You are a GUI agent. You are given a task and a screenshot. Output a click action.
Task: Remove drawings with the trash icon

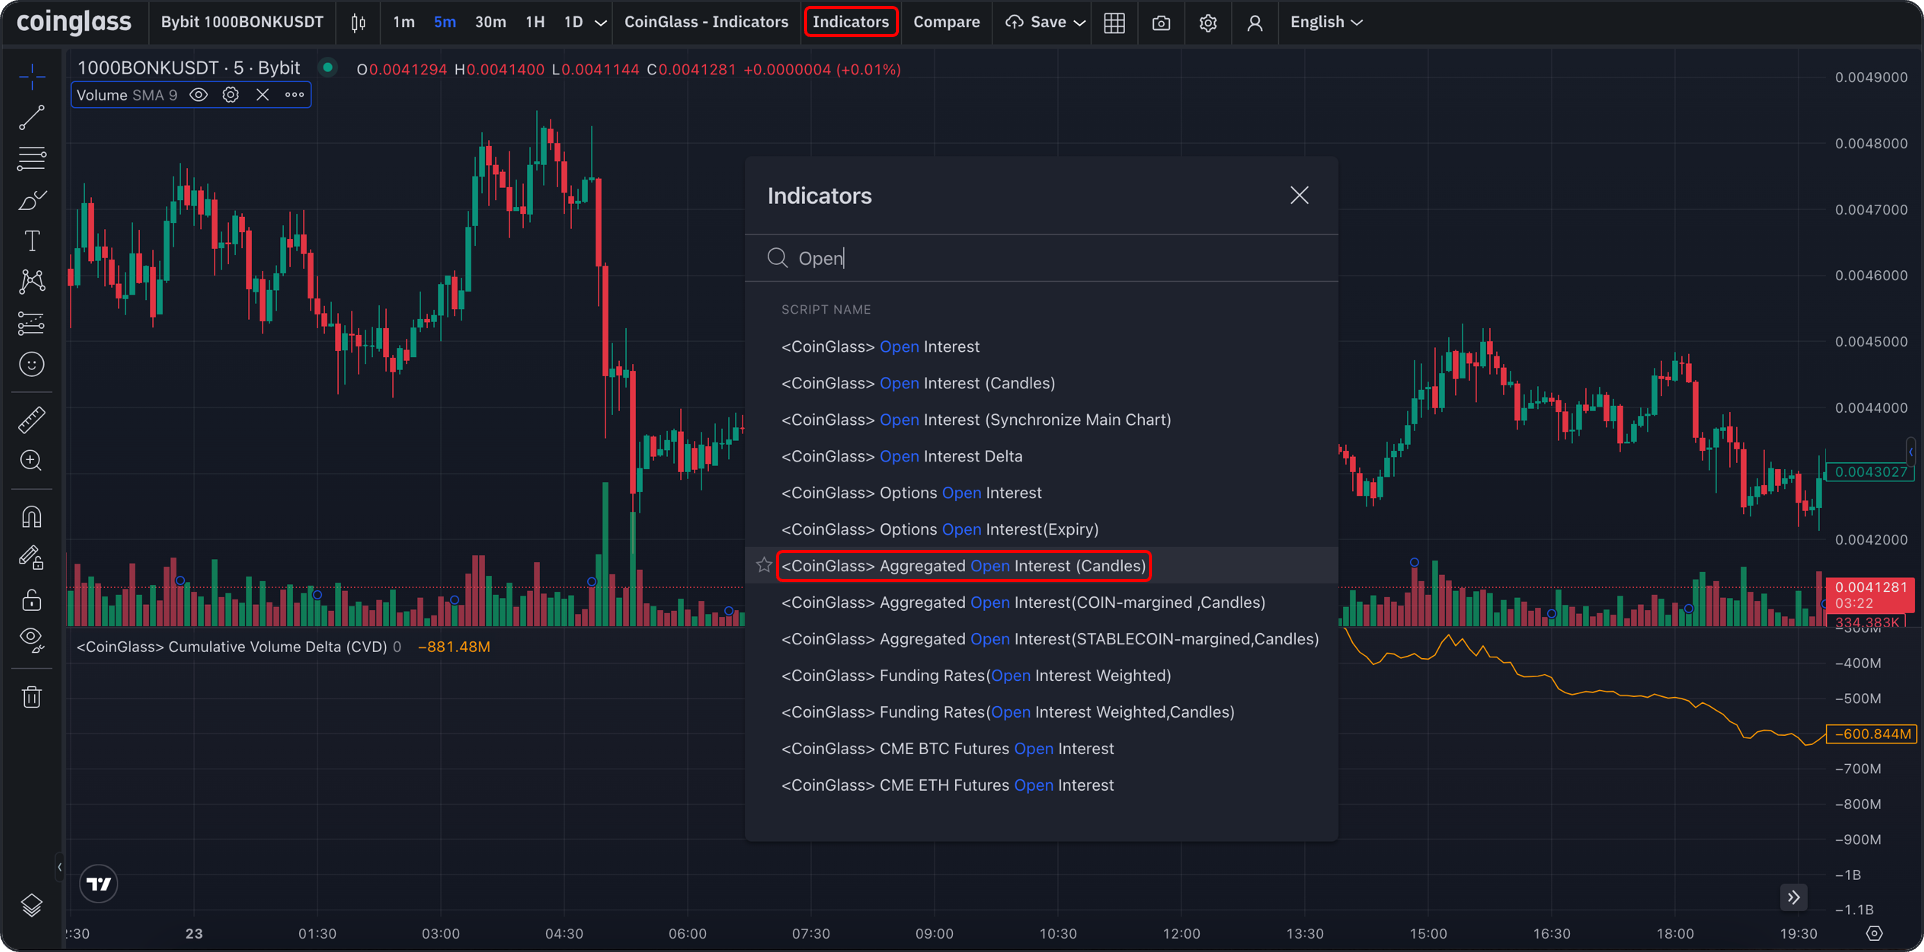(x=32, y=697)
